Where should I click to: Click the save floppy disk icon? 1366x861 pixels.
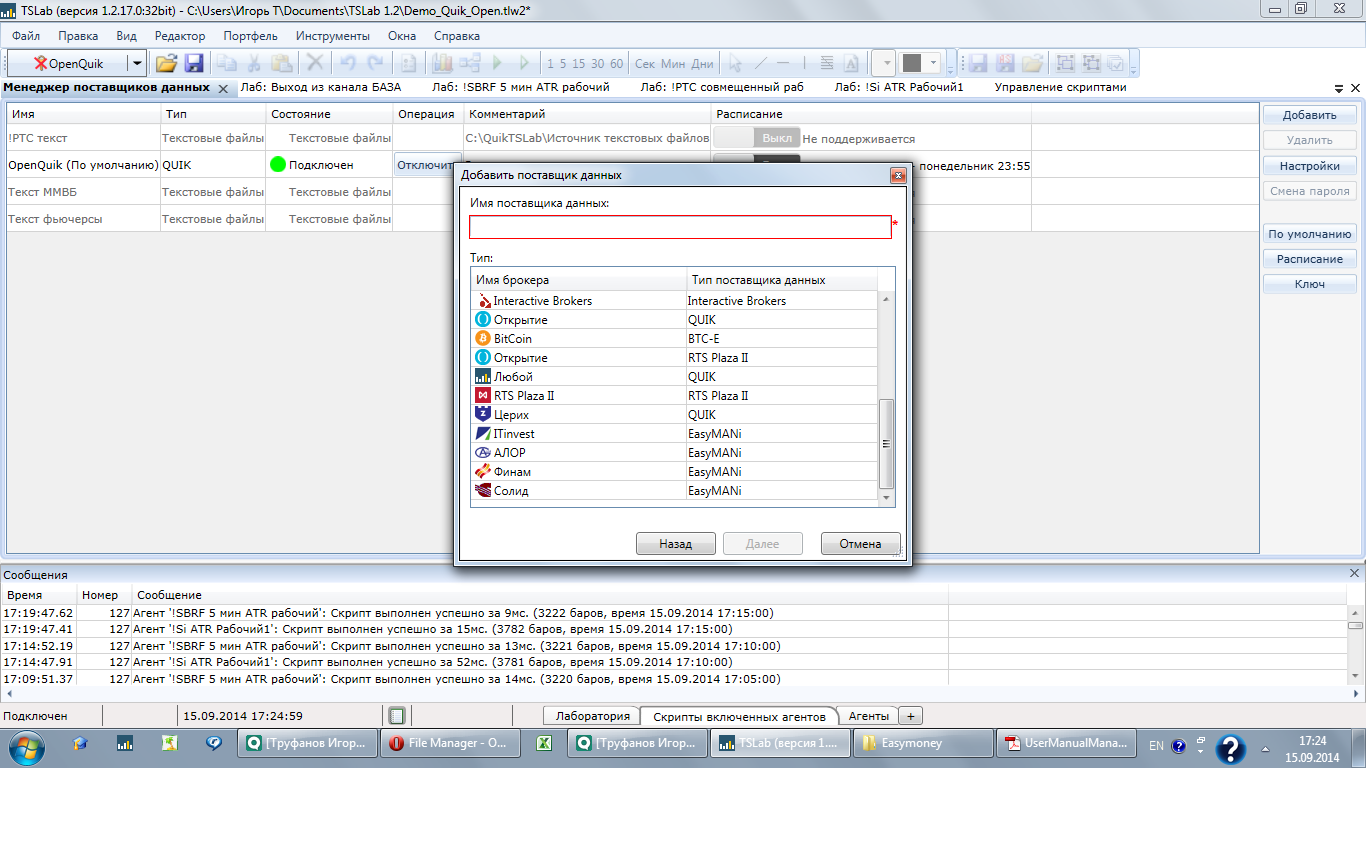coord(194,63)
